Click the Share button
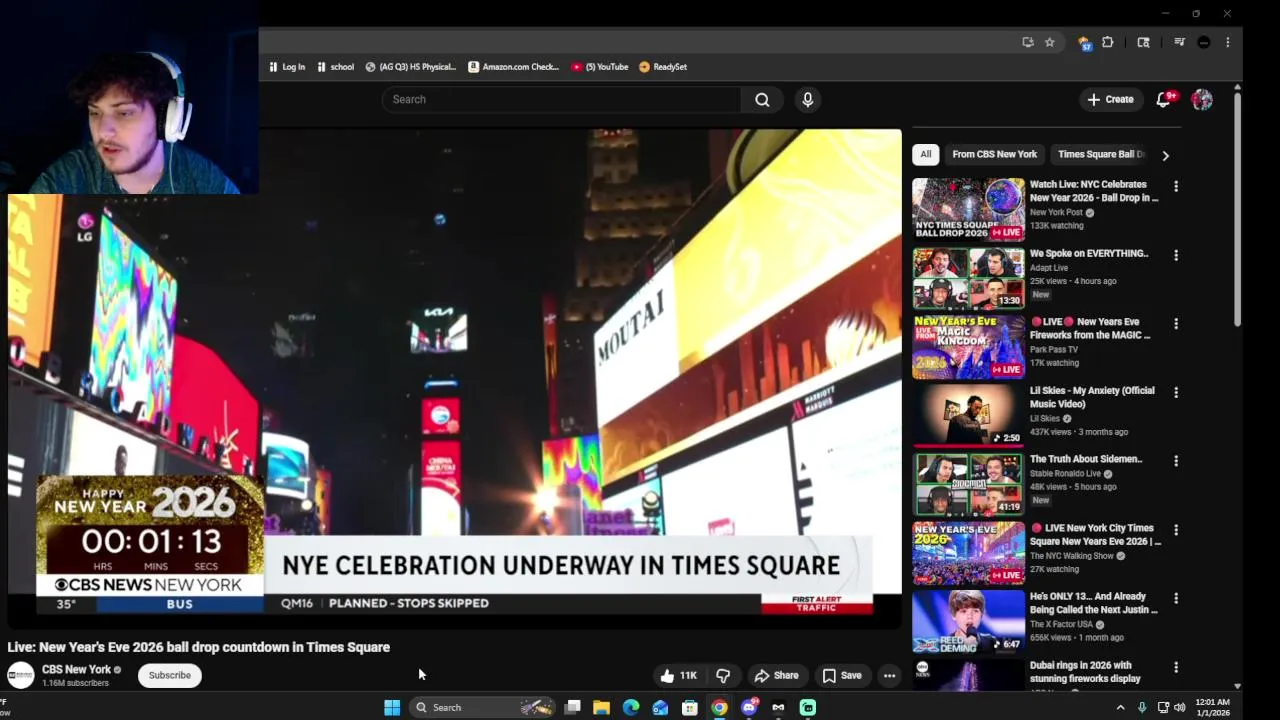 click(x=776, y=676)
